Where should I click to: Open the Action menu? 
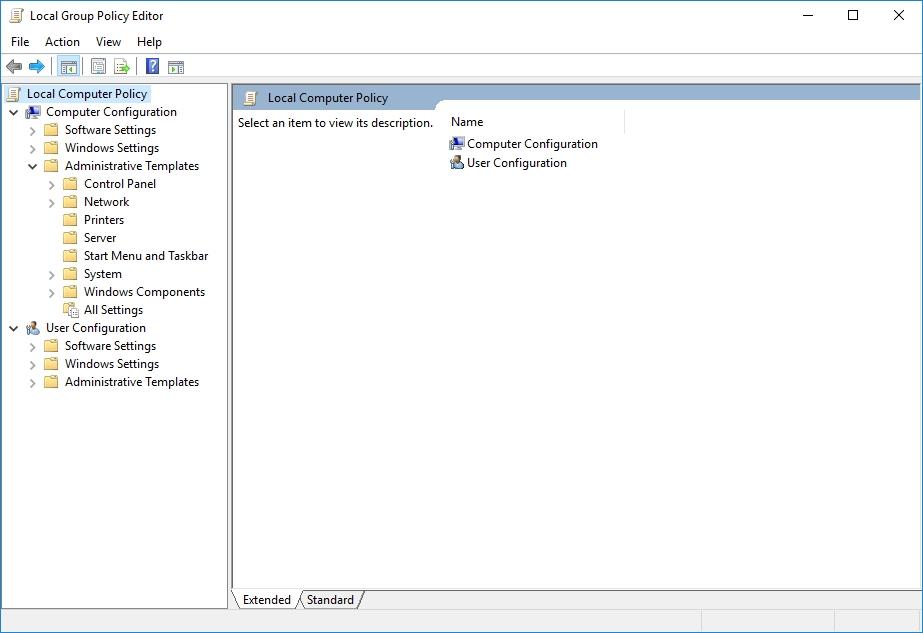tap(62, 42)
